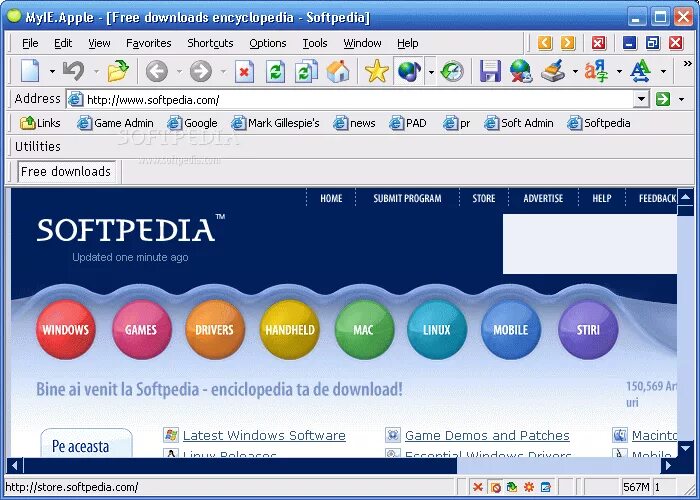Open dropdown arrow next to Undo icon

point(96,71)
